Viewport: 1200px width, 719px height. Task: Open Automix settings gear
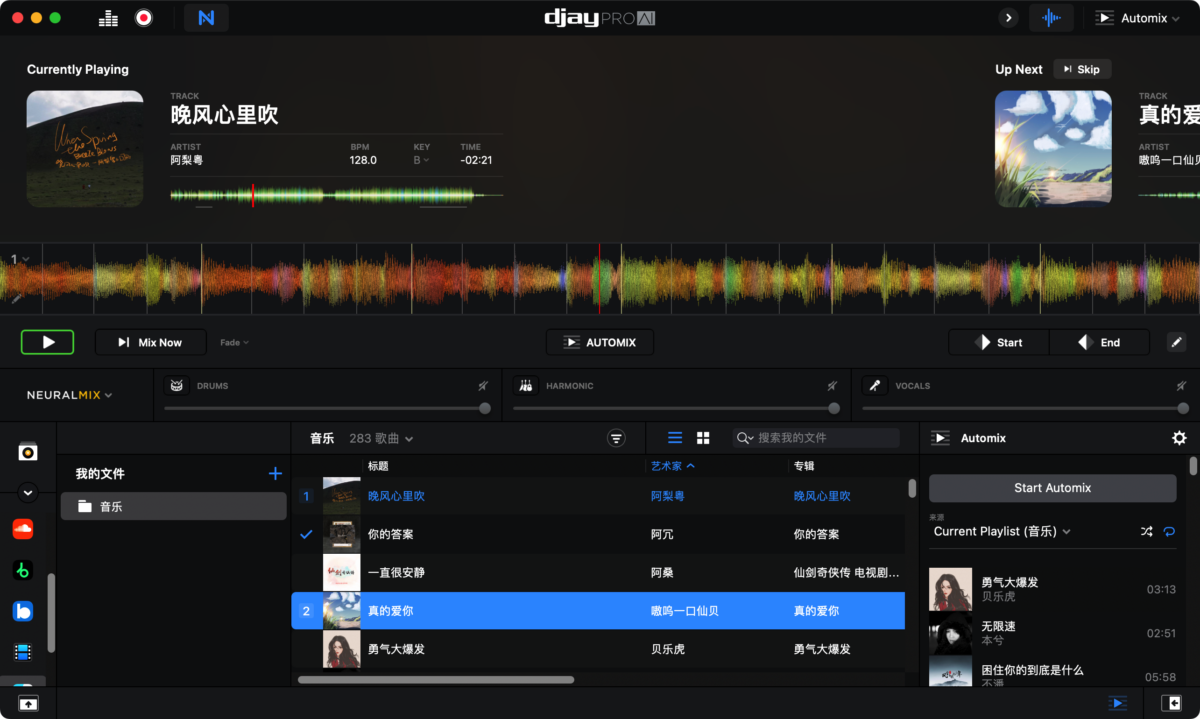click(x=1179, y=438)
